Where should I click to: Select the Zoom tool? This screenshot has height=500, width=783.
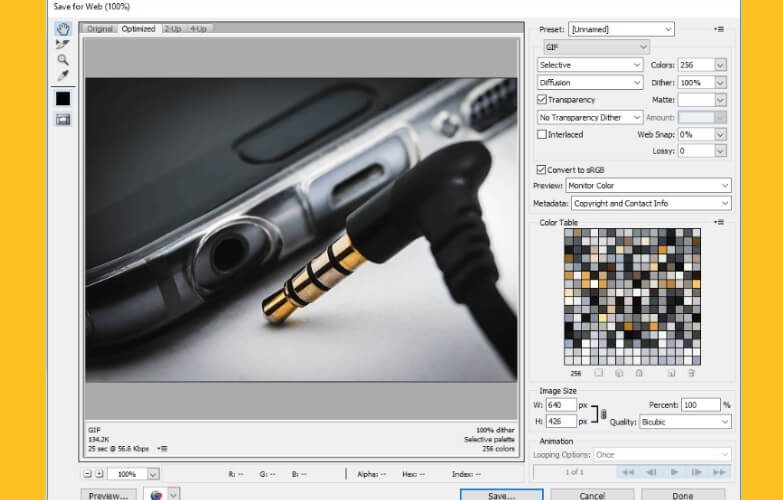pyautogui.click(x=63, y=60)
